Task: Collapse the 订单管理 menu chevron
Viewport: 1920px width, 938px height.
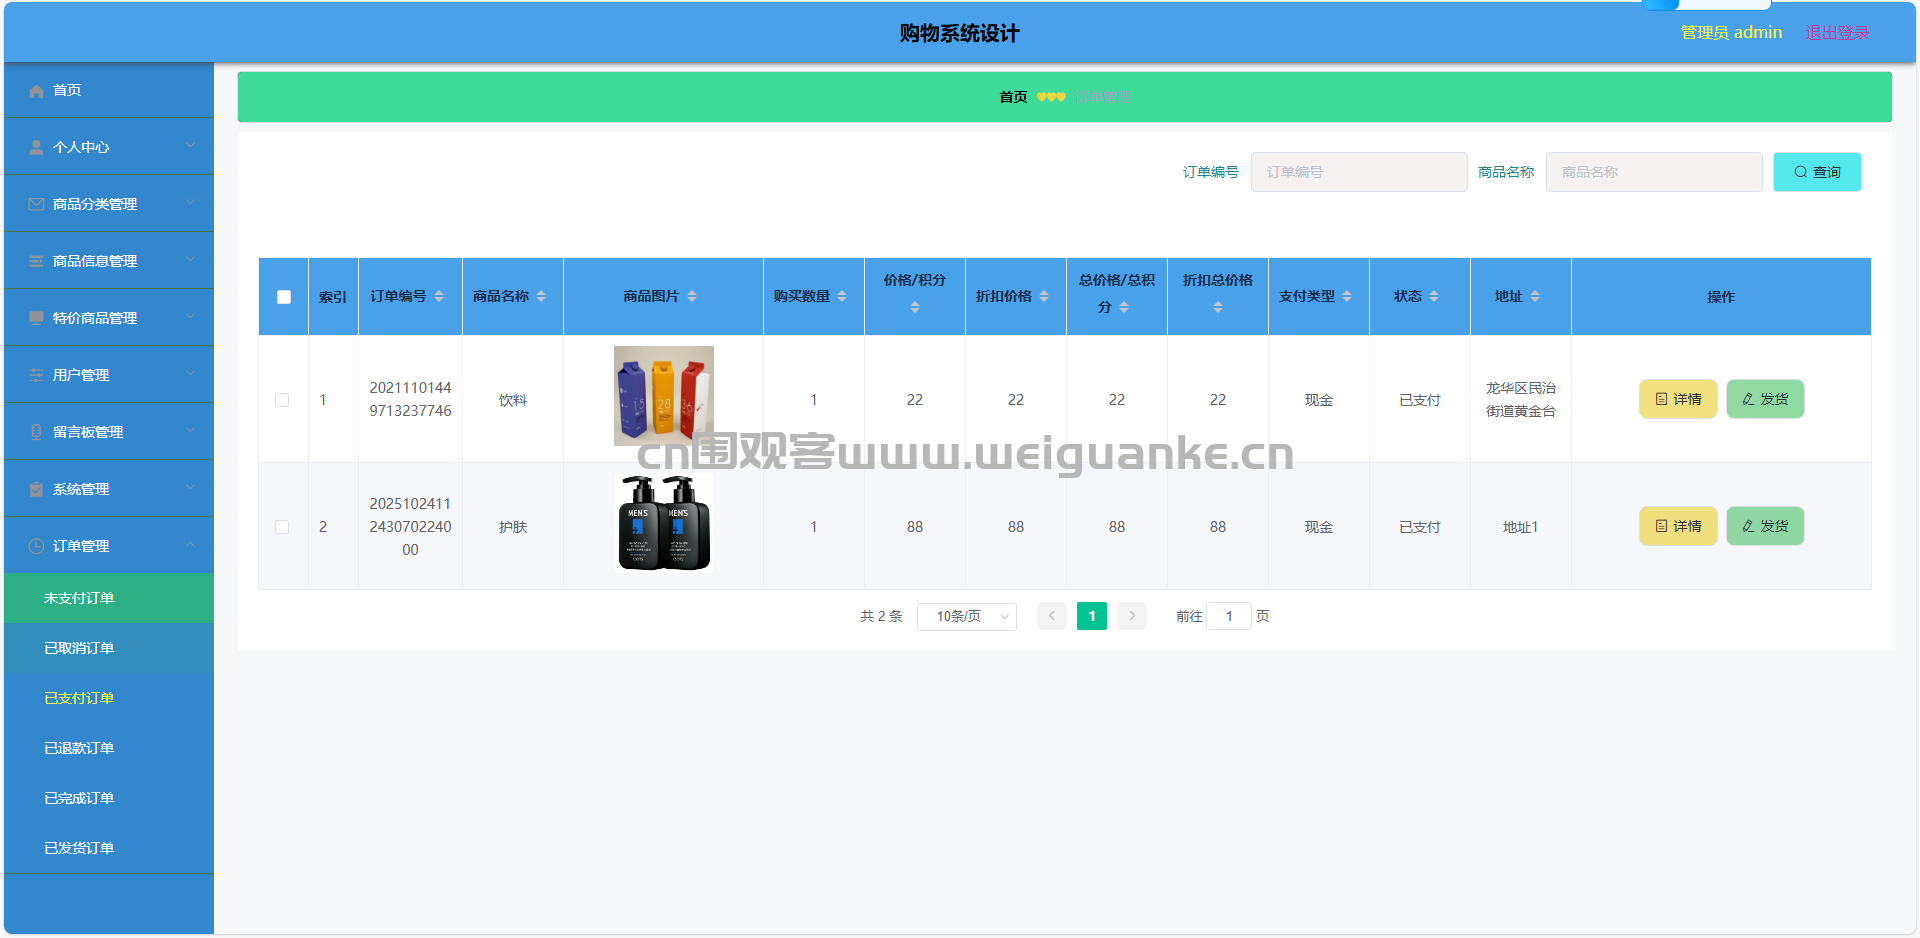Action: point(190,545)
